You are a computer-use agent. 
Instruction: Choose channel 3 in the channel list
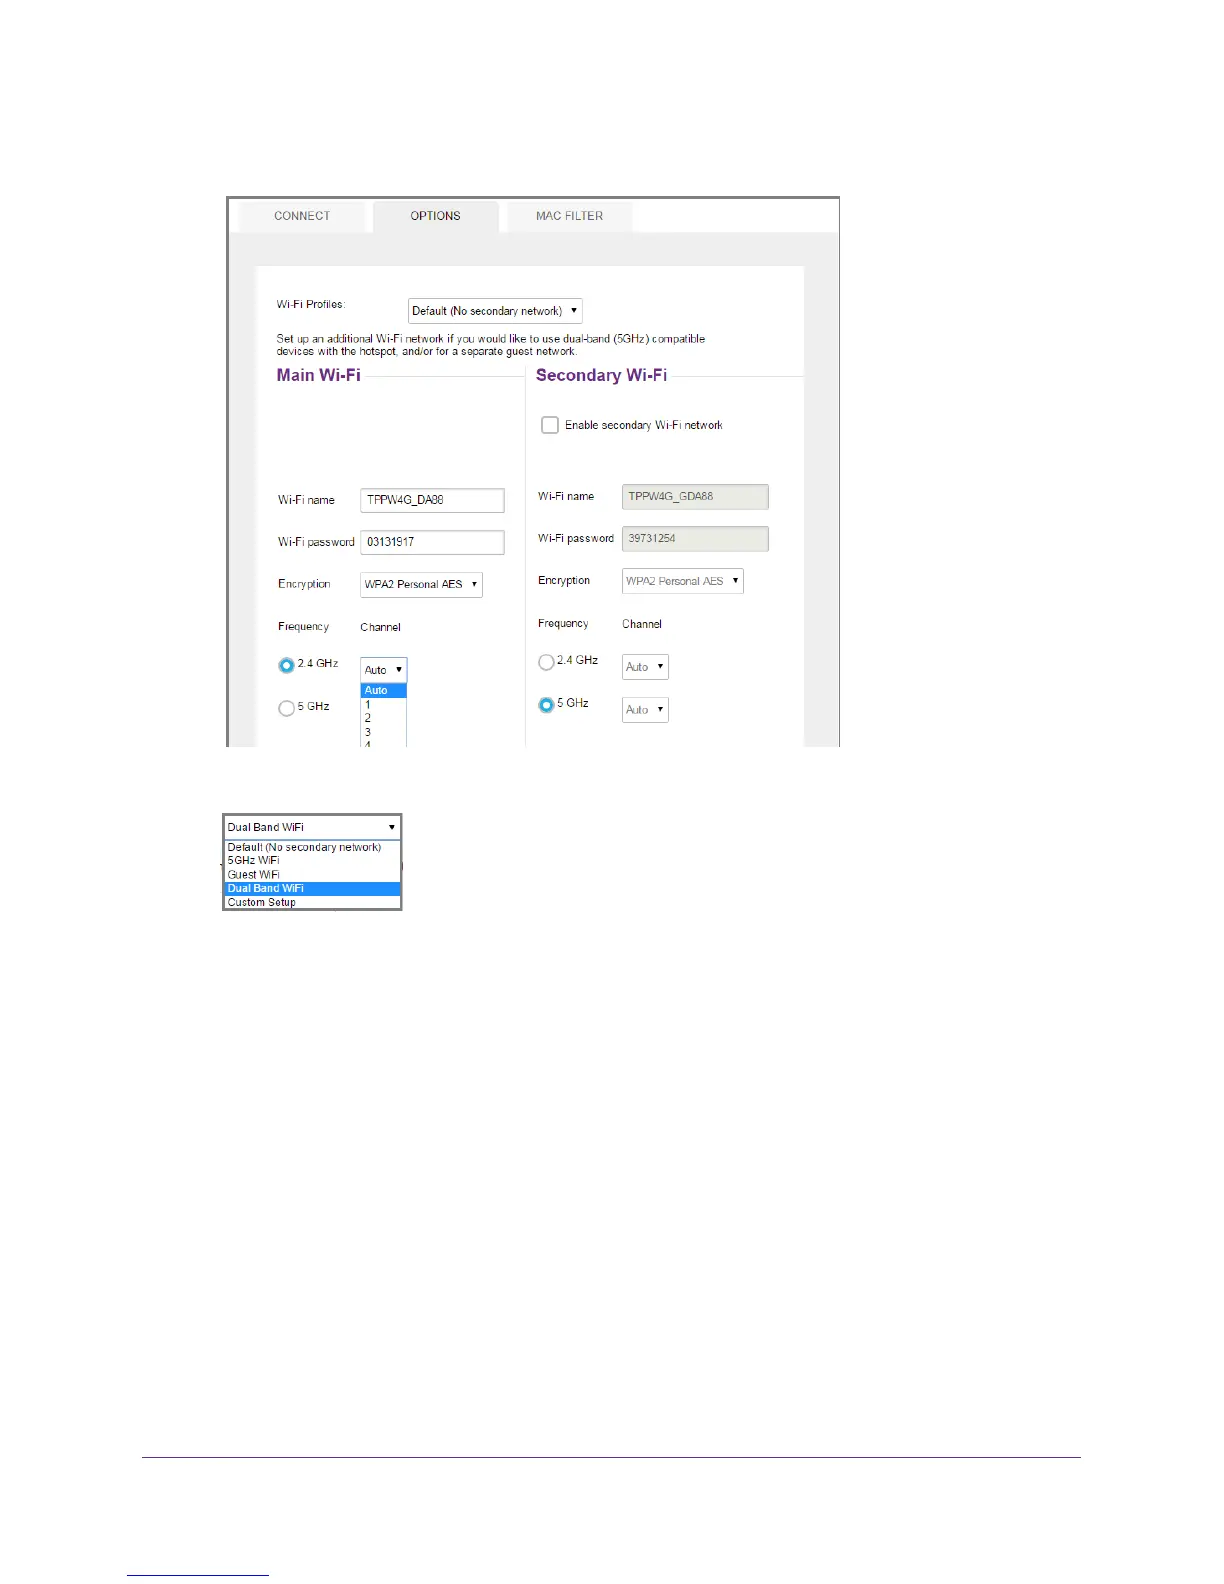384,732
